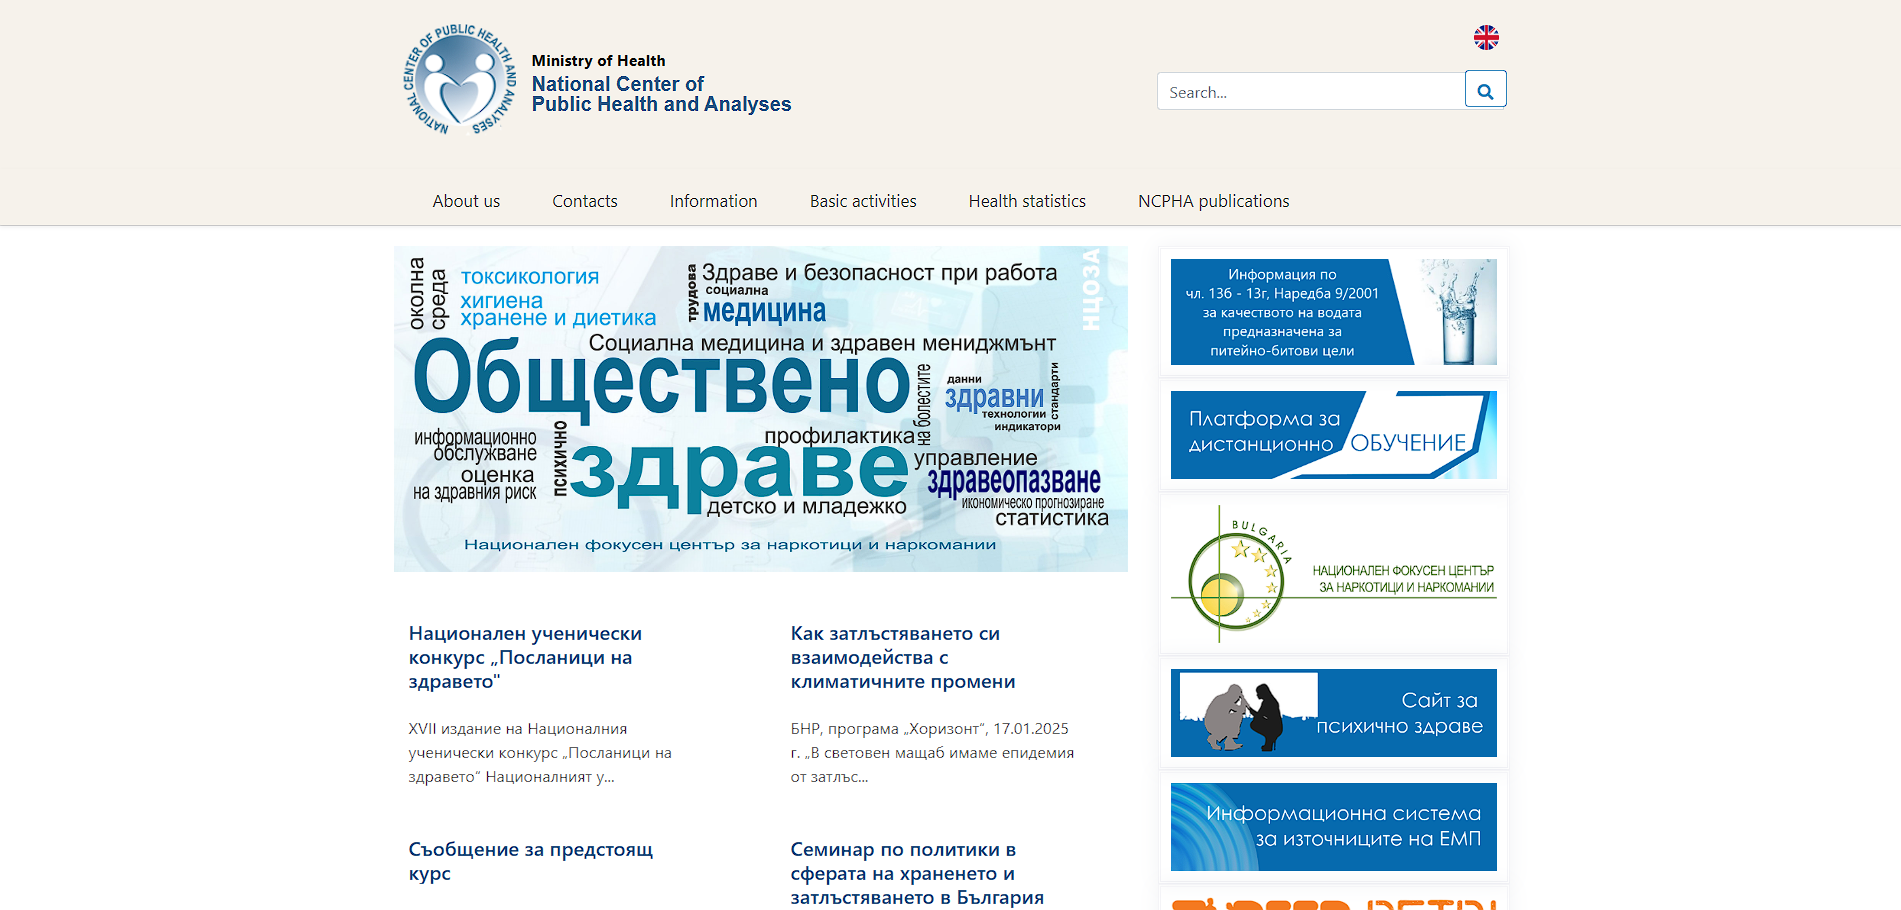This screenshot has width=1901, height=910.
Task: Switch site language using the British flag icon
Action: coord(1486,38)
